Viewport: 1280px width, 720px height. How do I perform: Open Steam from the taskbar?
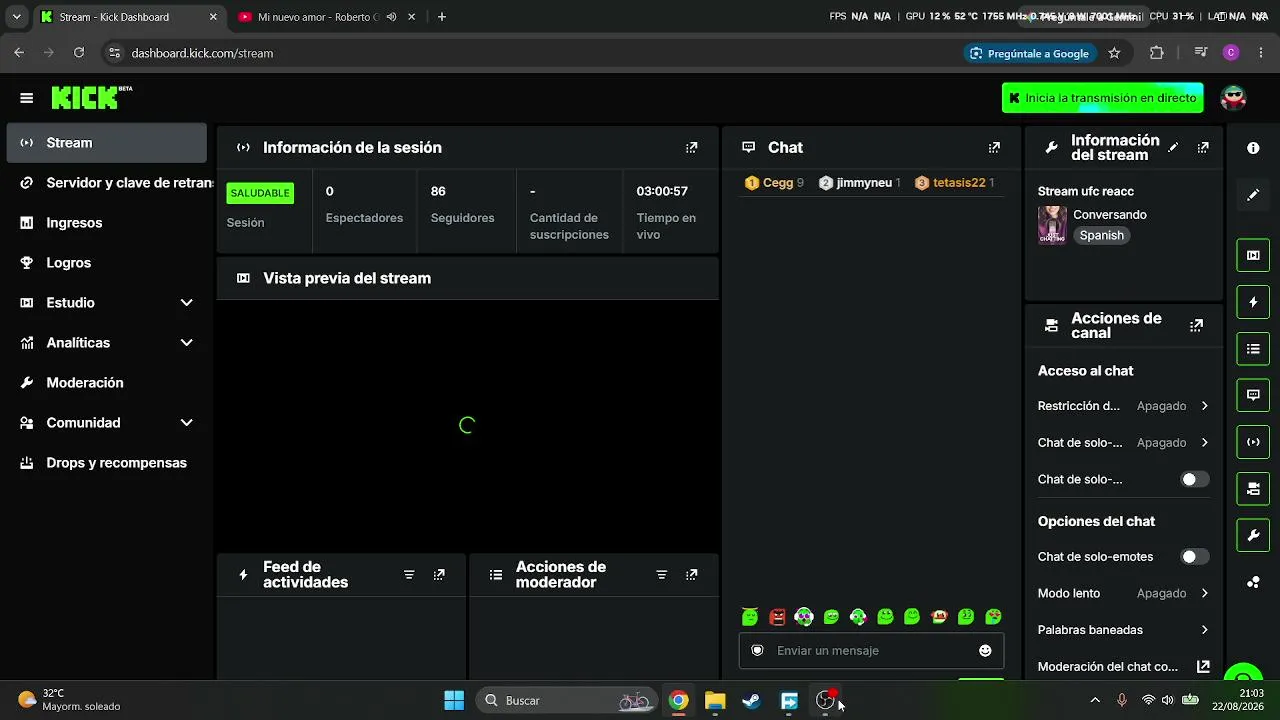[751, 701]
